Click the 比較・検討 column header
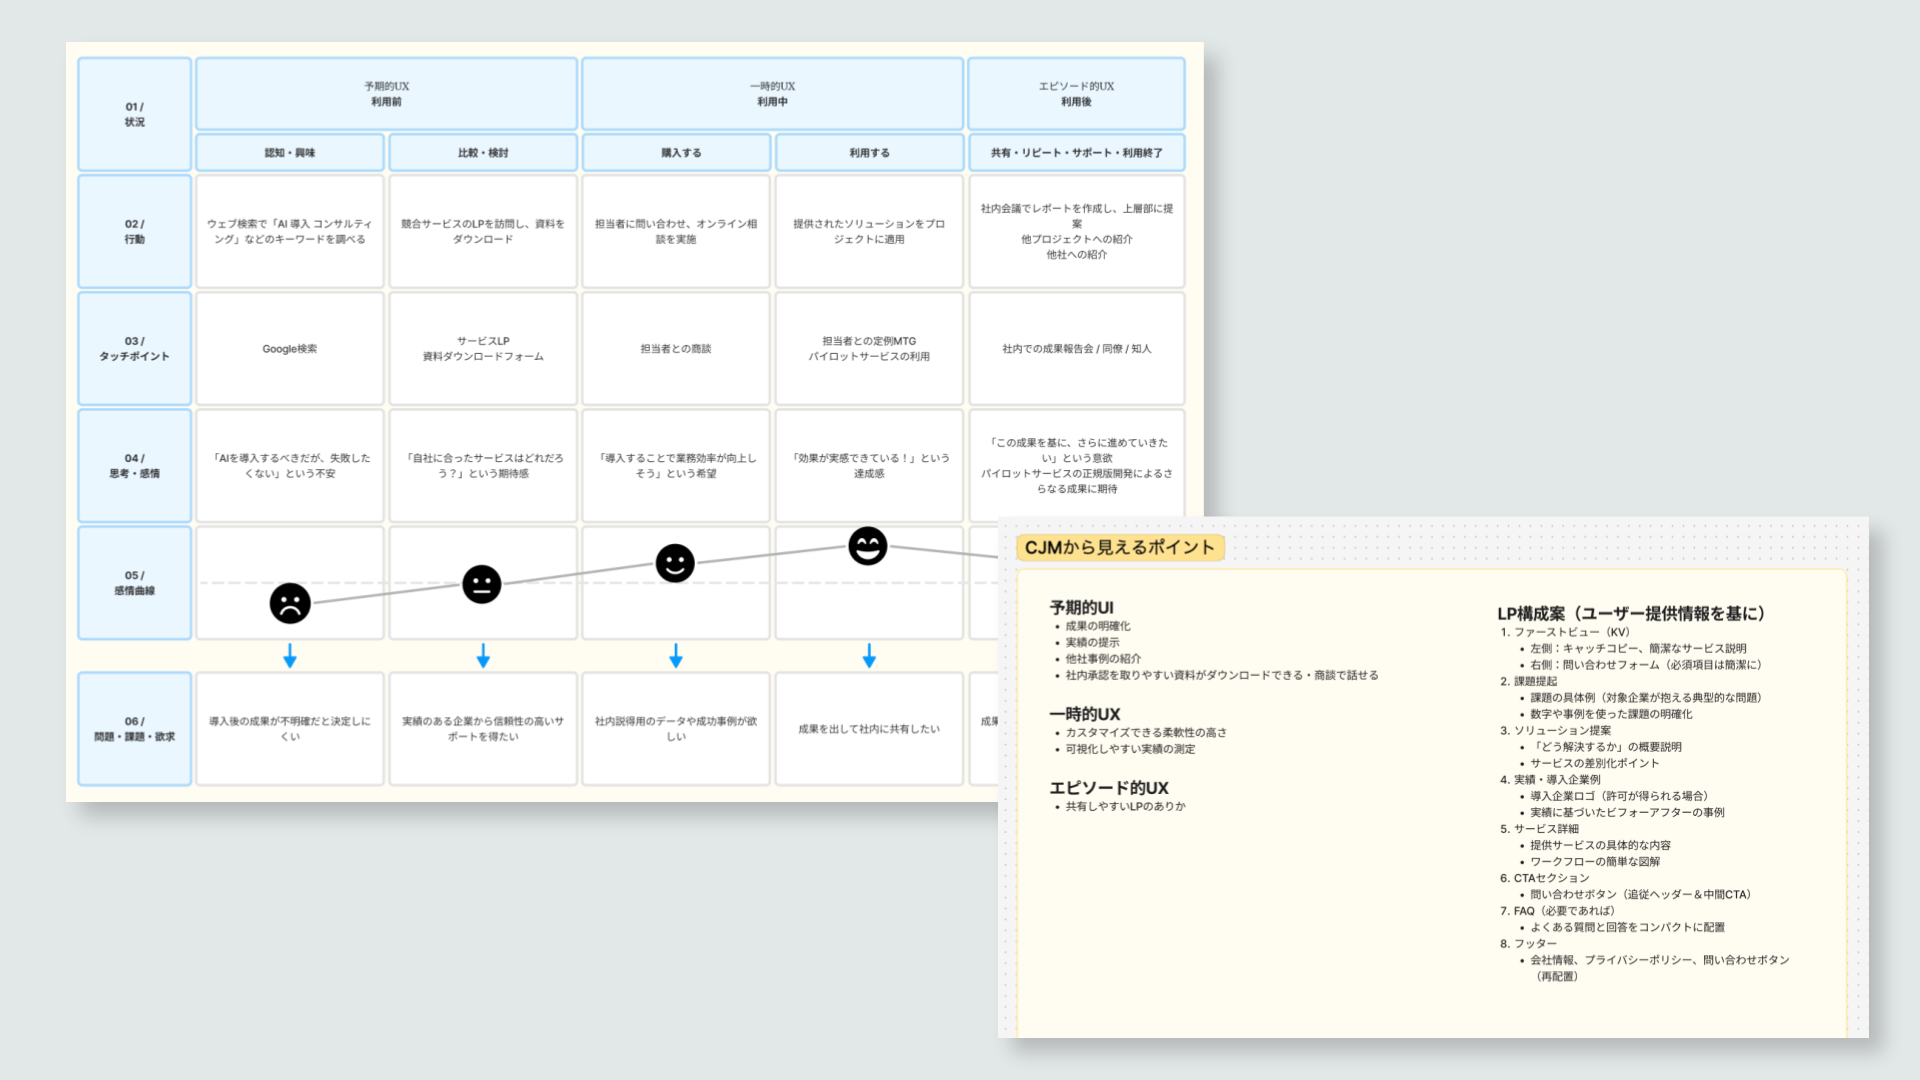This screenshot has height=1080, width=1920. click(x=483, y=153)
